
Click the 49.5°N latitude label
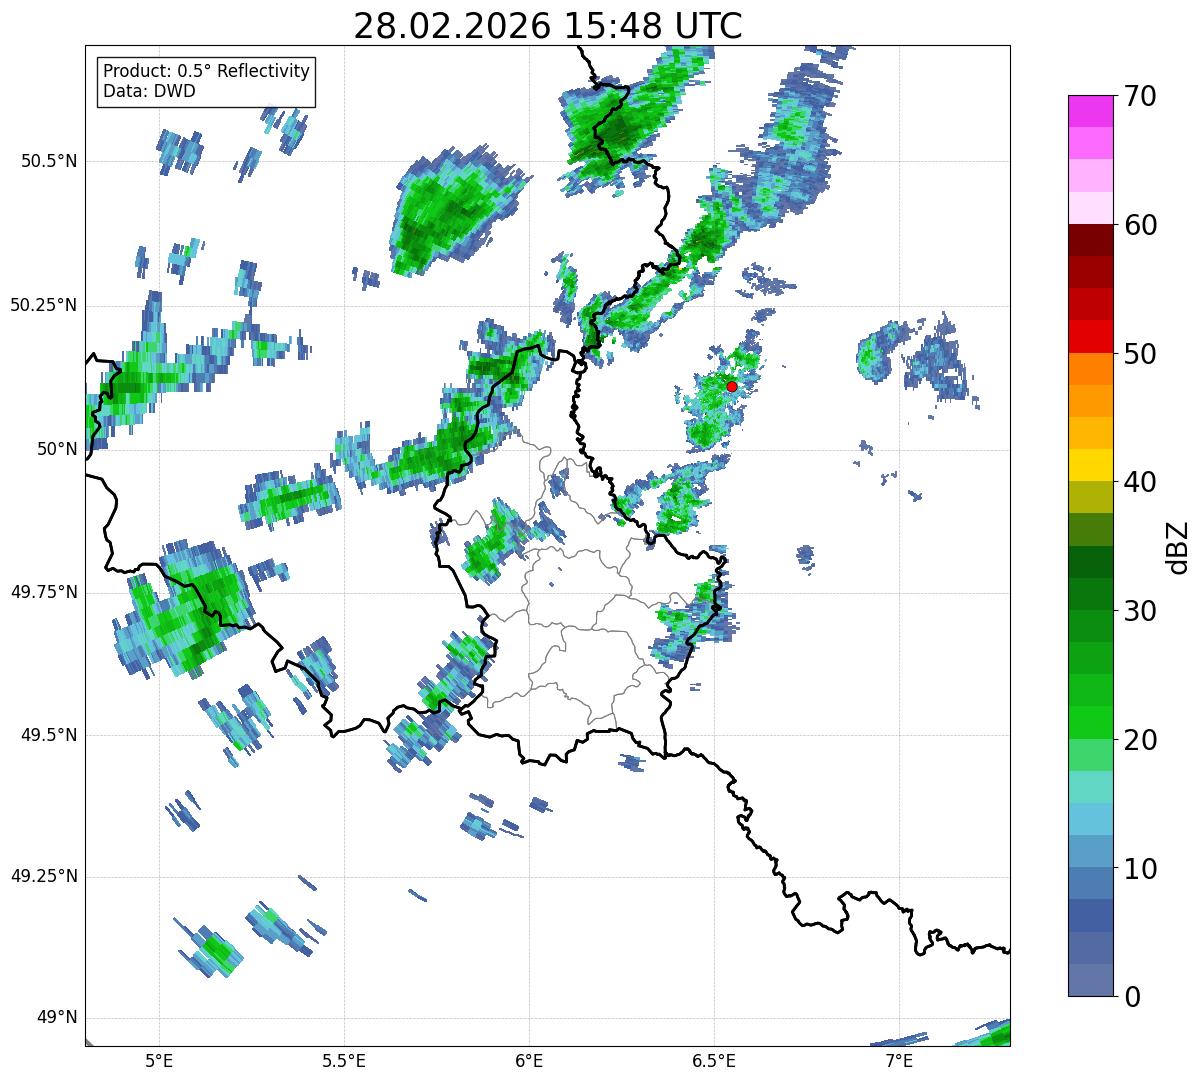pos(49,735)
